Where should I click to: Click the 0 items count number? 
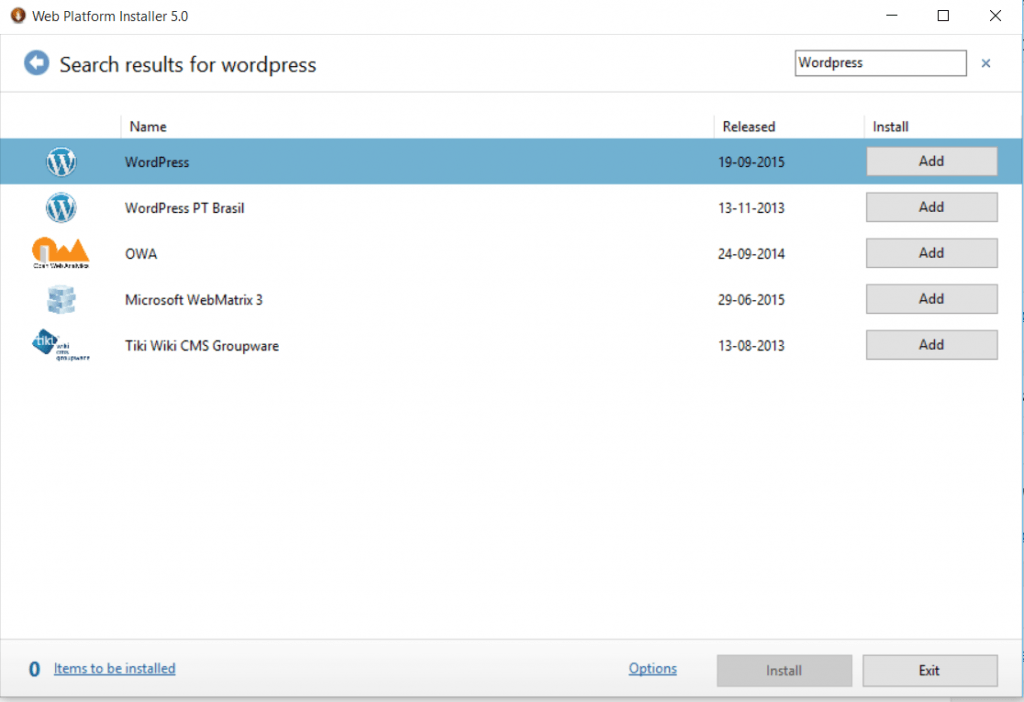coord(34,669)
